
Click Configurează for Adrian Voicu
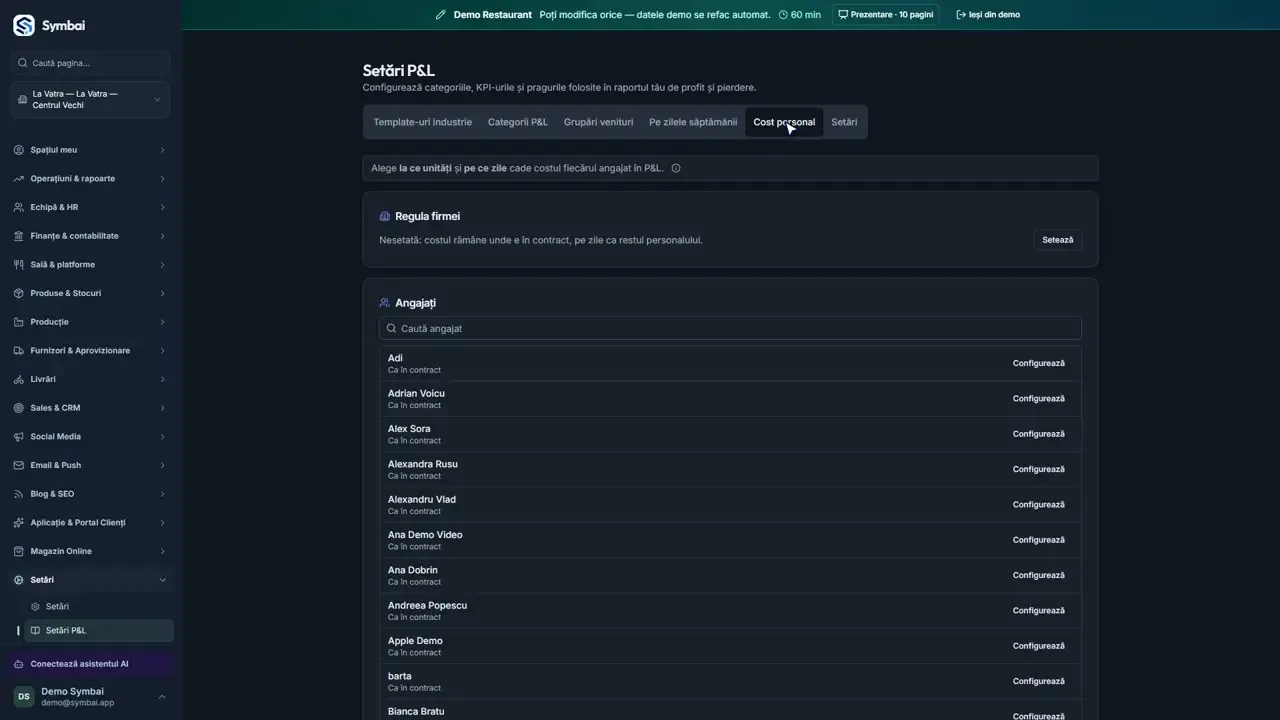(x=1038, y=399)
